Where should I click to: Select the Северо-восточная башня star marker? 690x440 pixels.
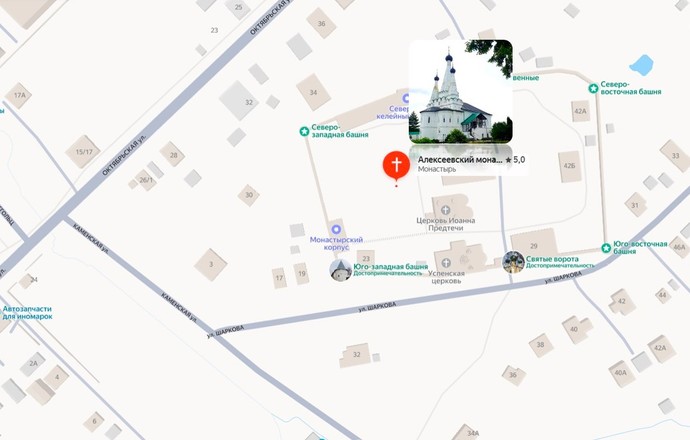coord(593,88)
